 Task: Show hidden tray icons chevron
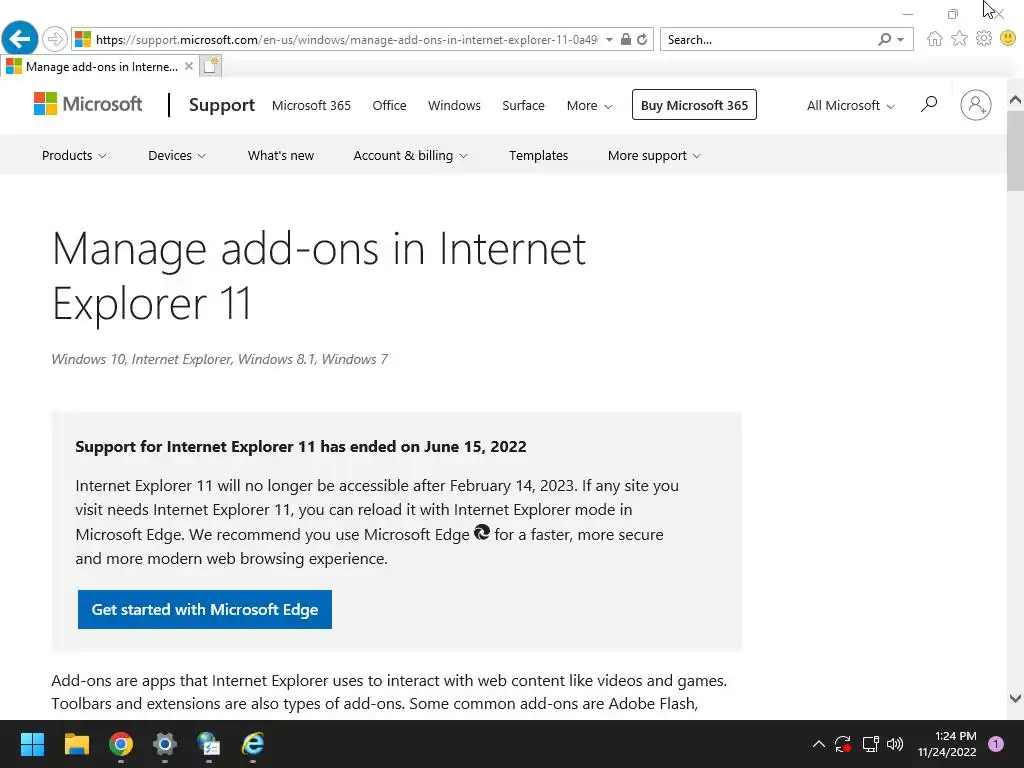coord(818,744)
